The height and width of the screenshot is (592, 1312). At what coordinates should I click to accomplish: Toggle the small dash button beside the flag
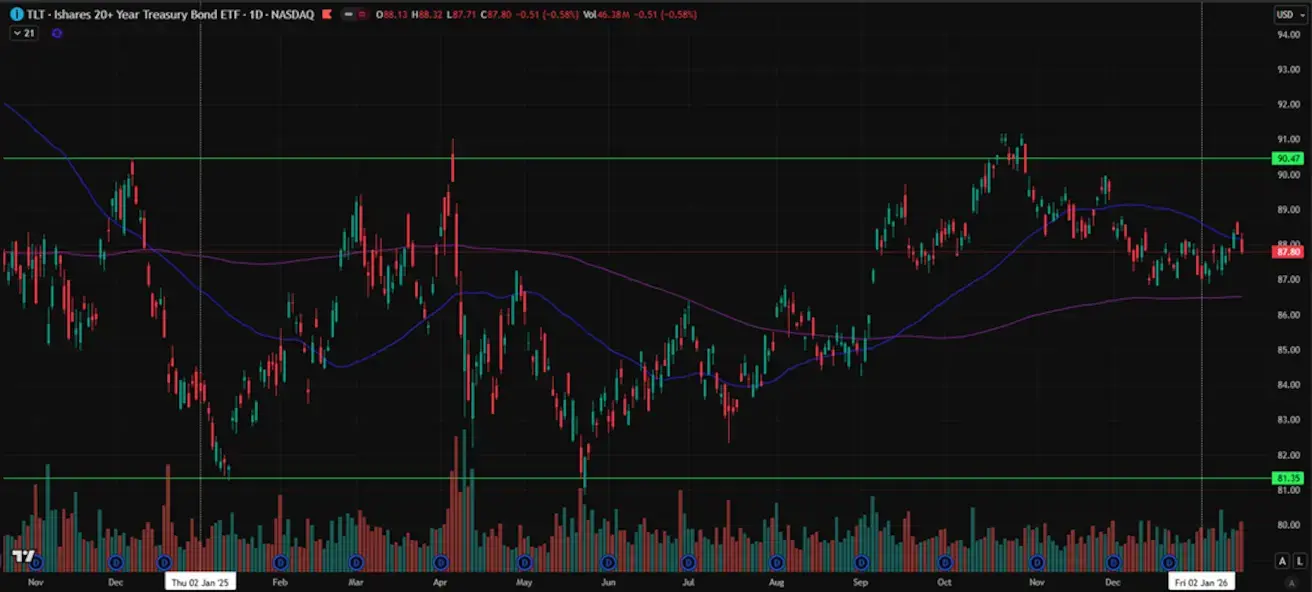click(x=348, y=15)
